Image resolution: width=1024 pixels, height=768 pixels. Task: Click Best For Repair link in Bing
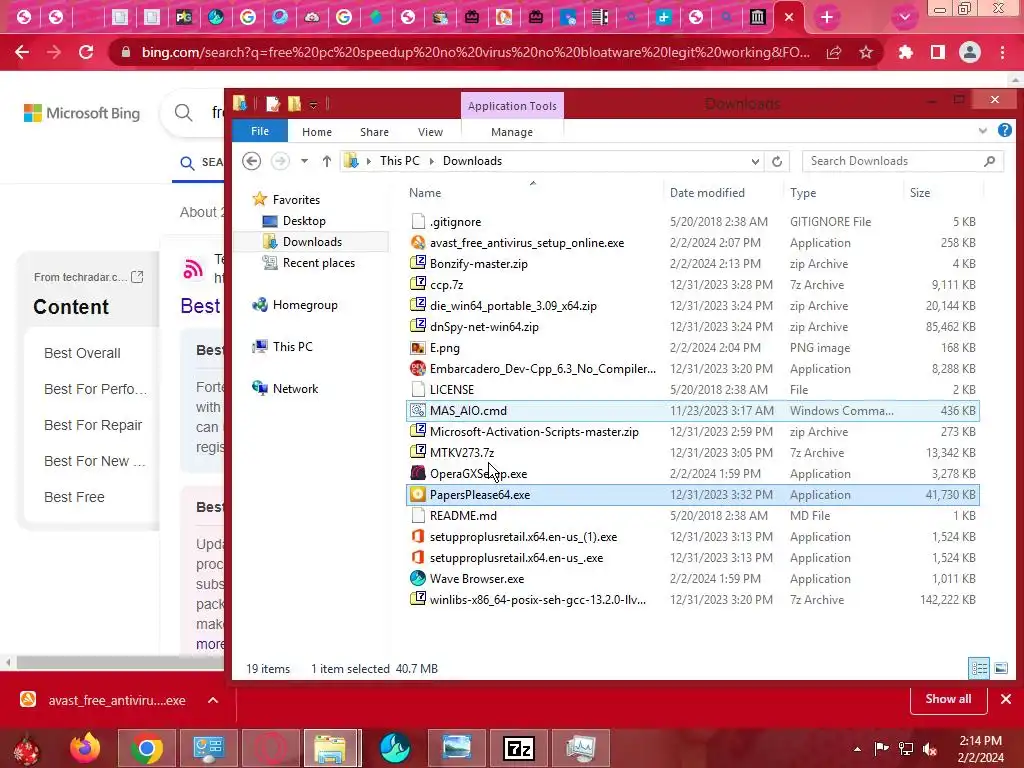(x=93, y=425)
